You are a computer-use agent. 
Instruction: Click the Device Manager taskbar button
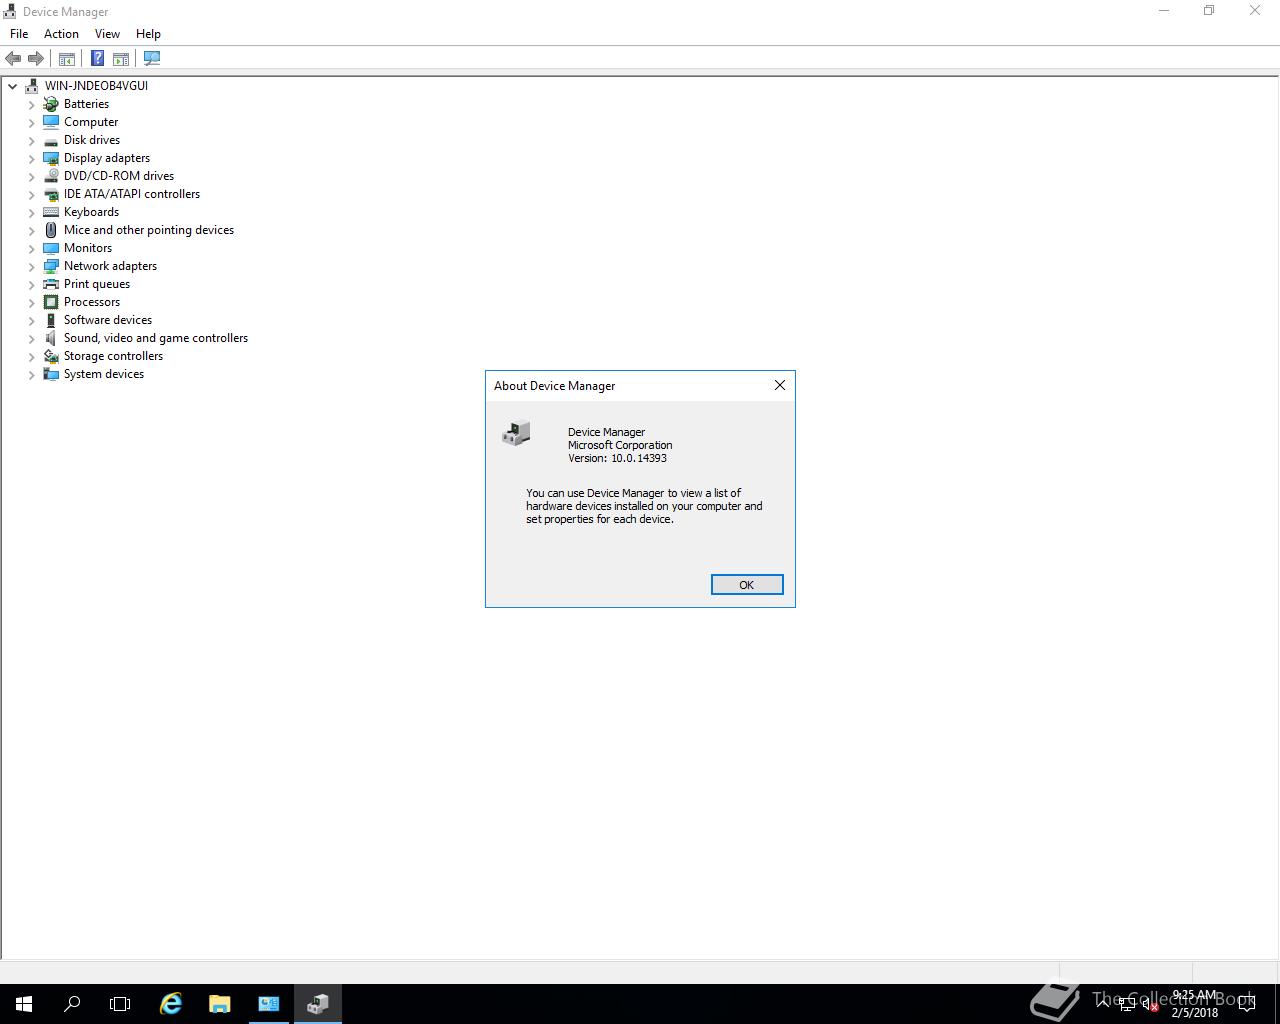click(318, 1004)
